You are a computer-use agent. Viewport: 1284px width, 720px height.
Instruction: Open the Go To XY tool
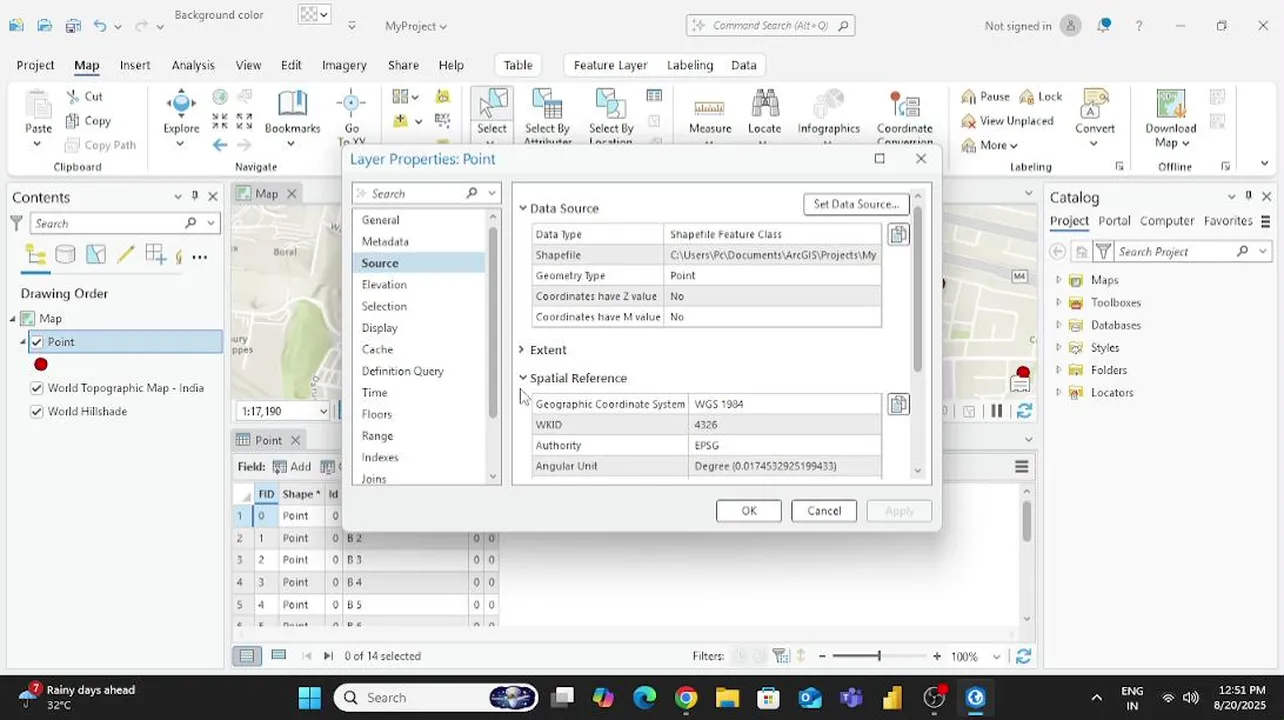pos(351,115)
